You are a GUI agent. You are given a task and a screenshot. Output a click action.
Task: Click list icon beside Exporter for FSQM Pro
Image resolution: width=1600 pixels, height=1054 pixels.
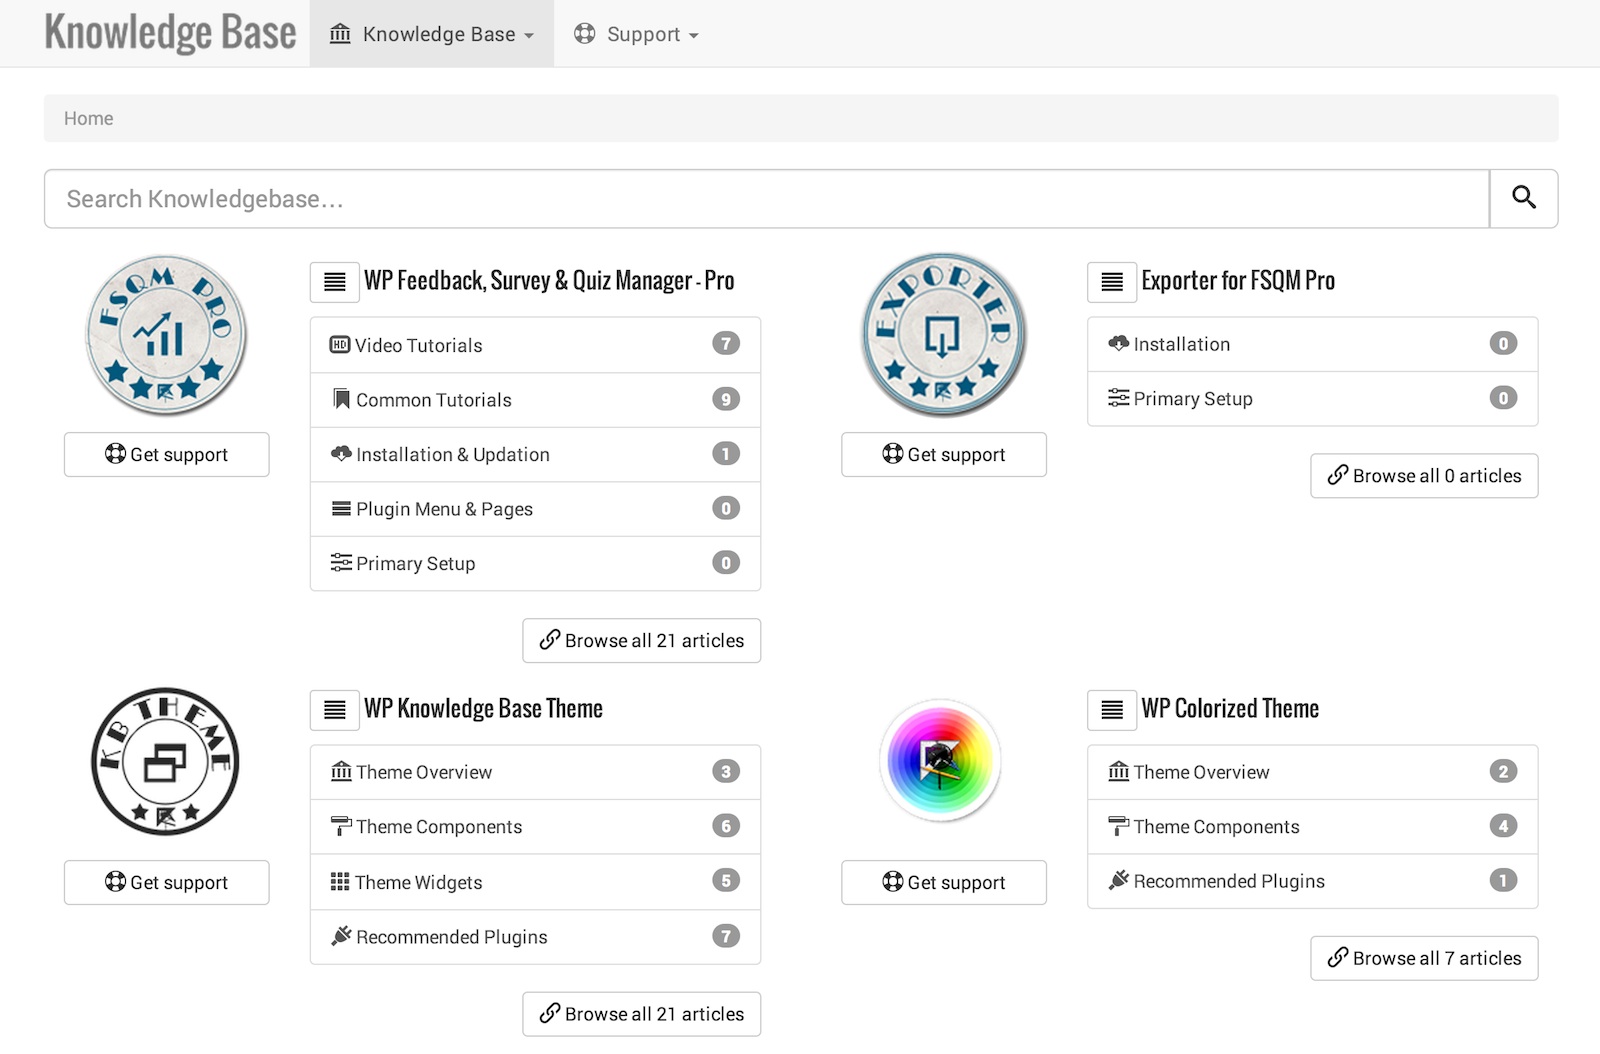pyautogui.click(x=1111, y=282)
